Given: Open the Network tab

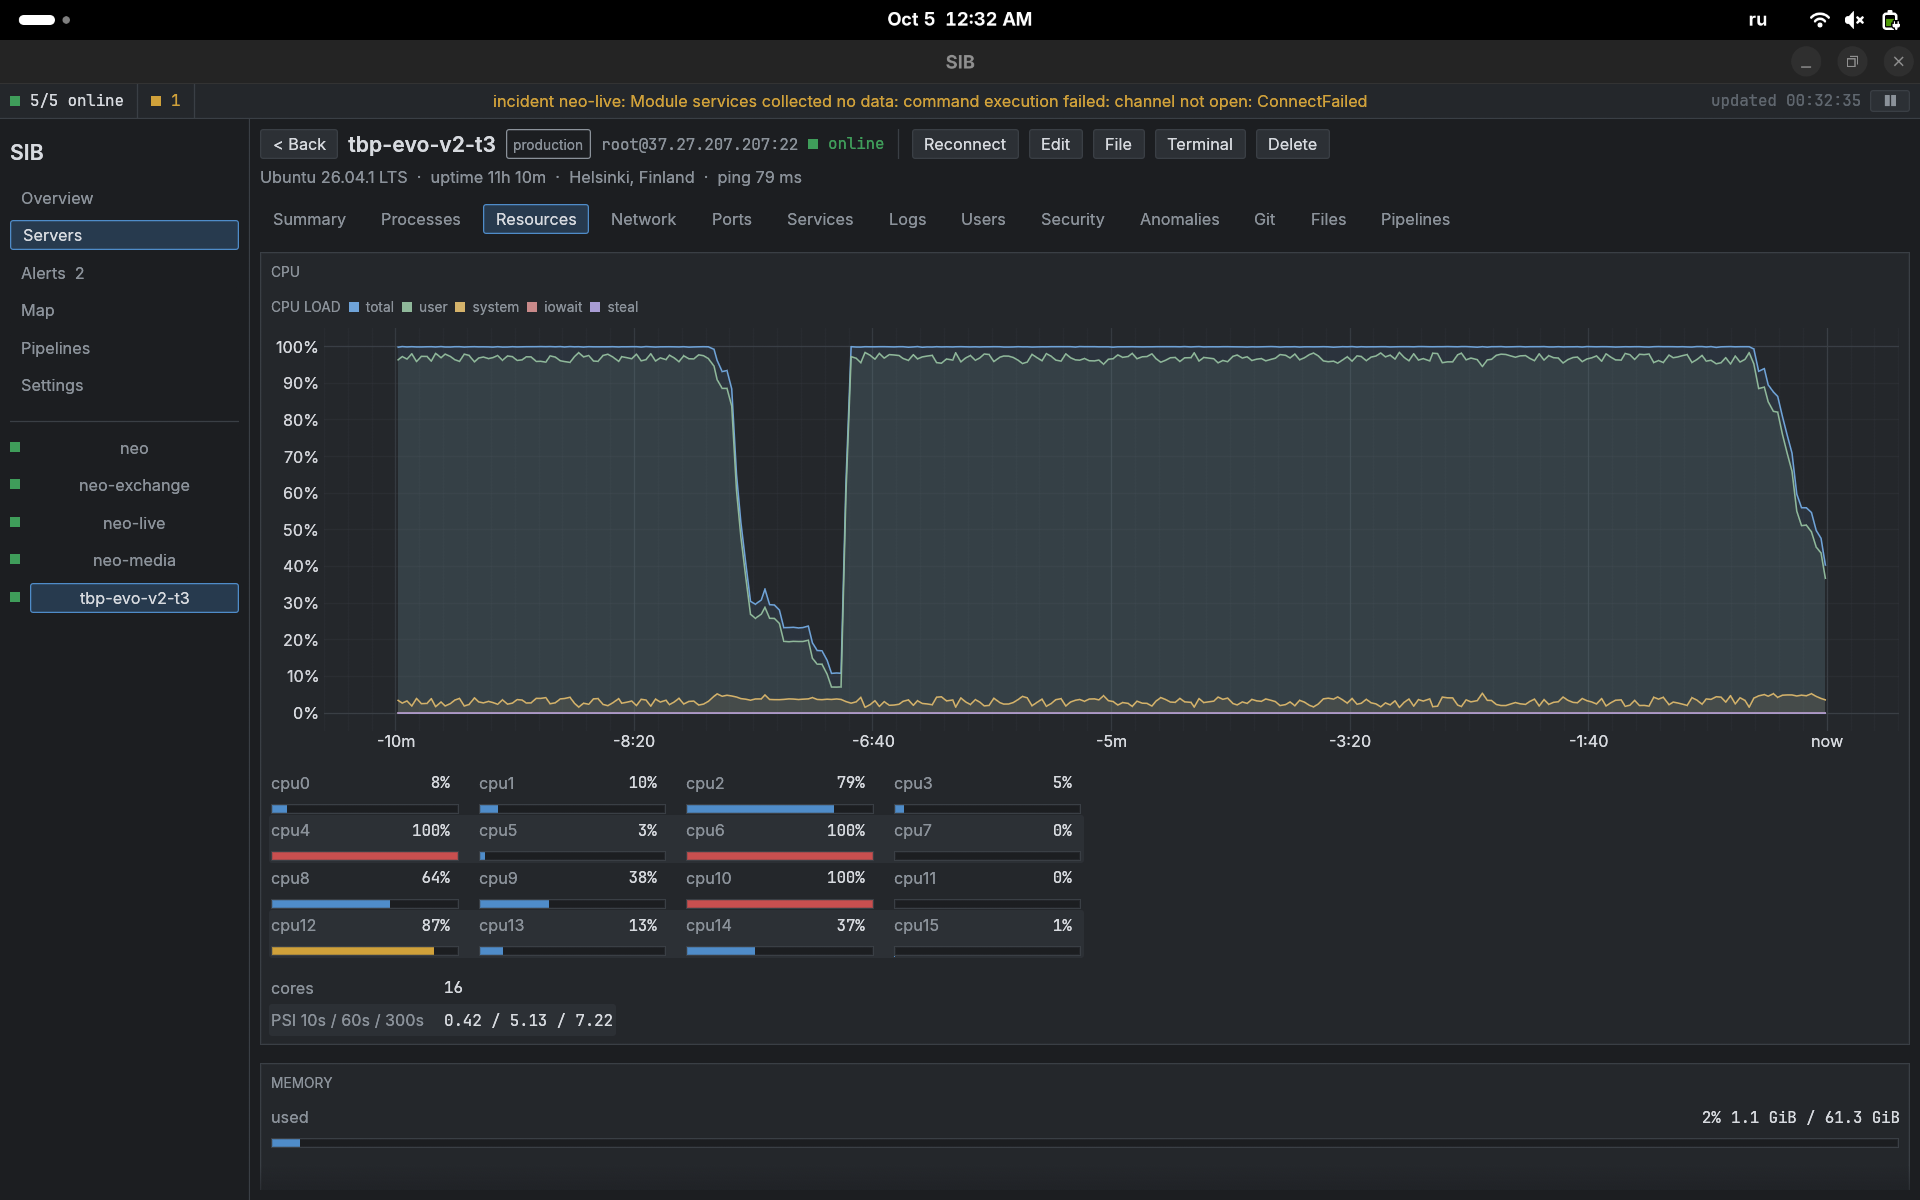Looking at the screenshot, I should (644, 219).
